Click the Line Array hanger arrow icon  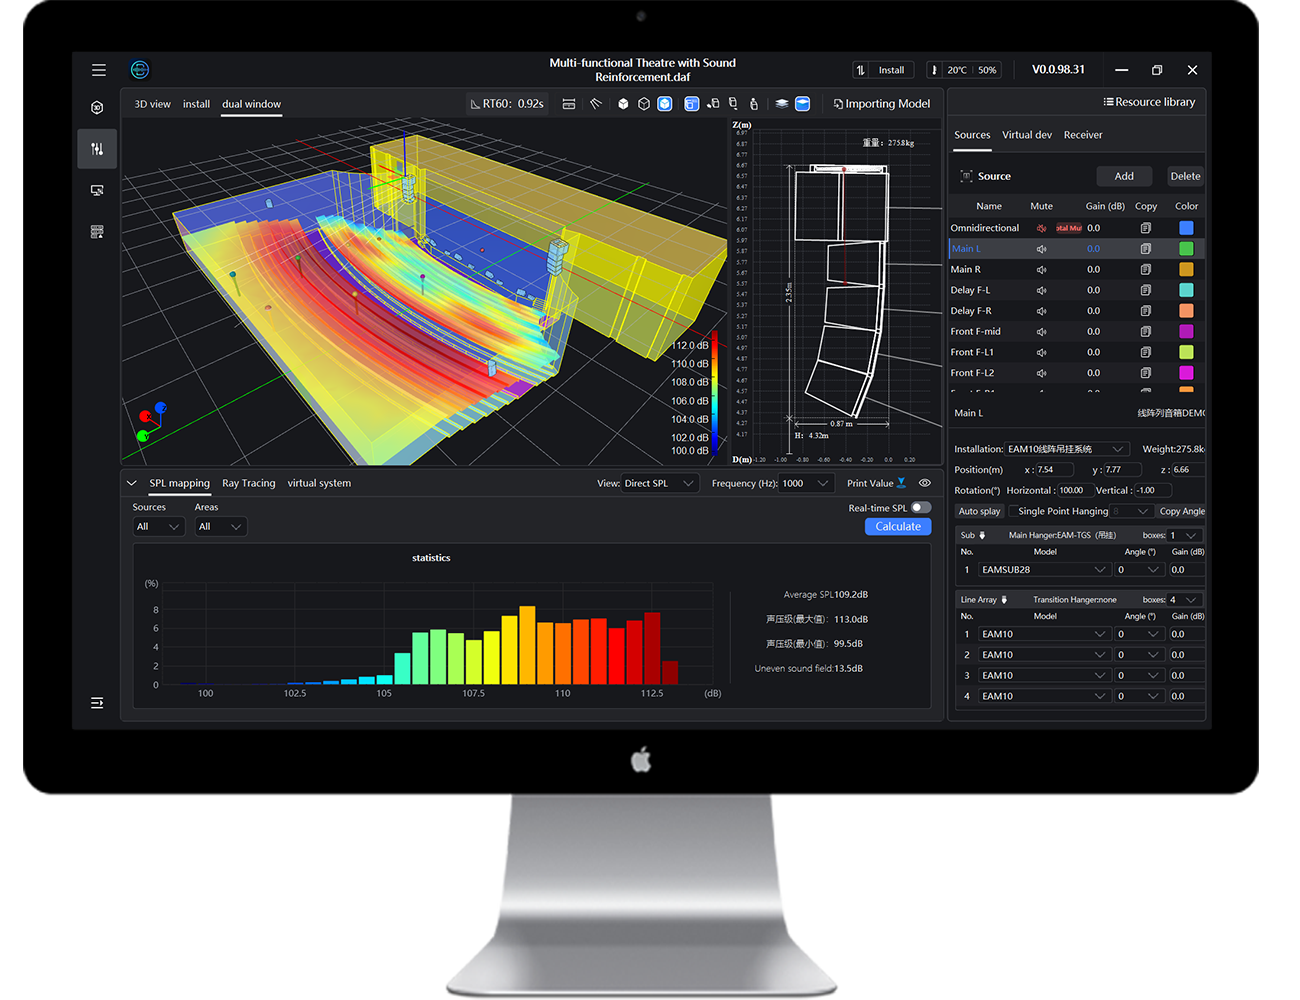click(x=1004, y=600)
